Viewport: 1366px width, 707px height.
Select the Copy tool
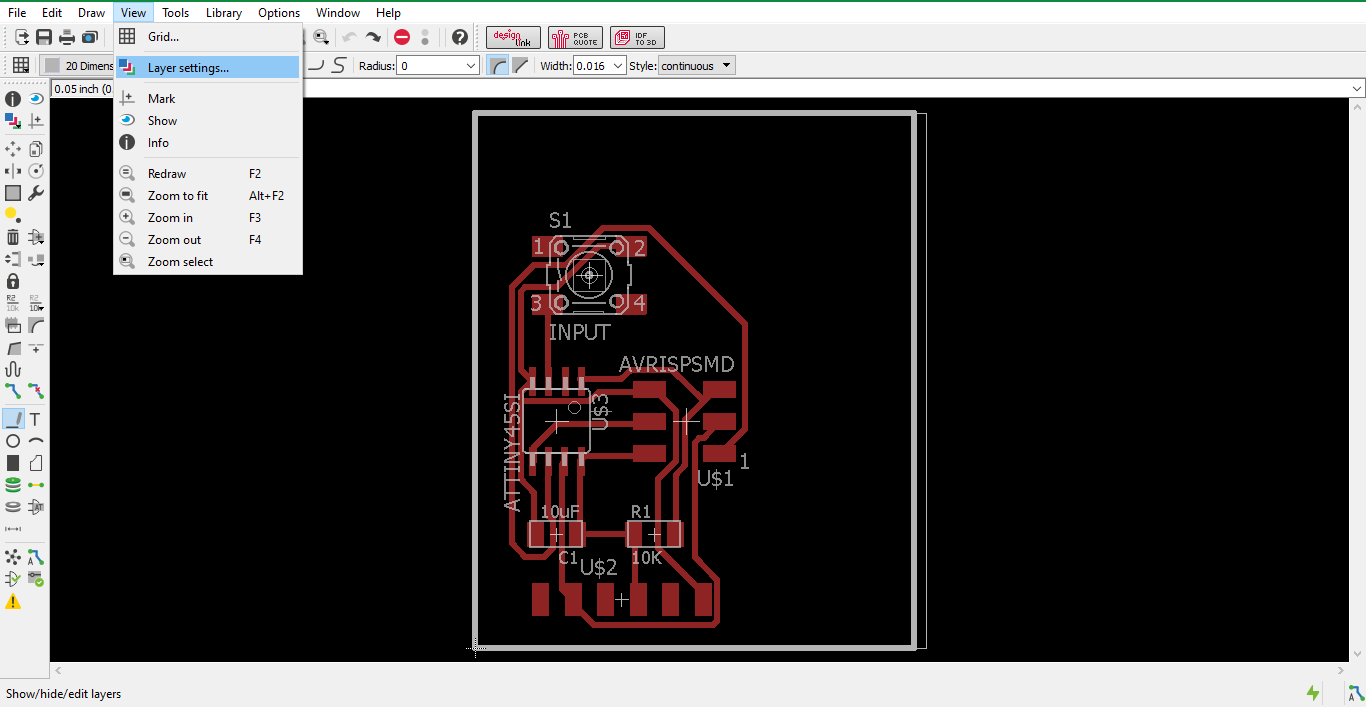tap(36, 149)
